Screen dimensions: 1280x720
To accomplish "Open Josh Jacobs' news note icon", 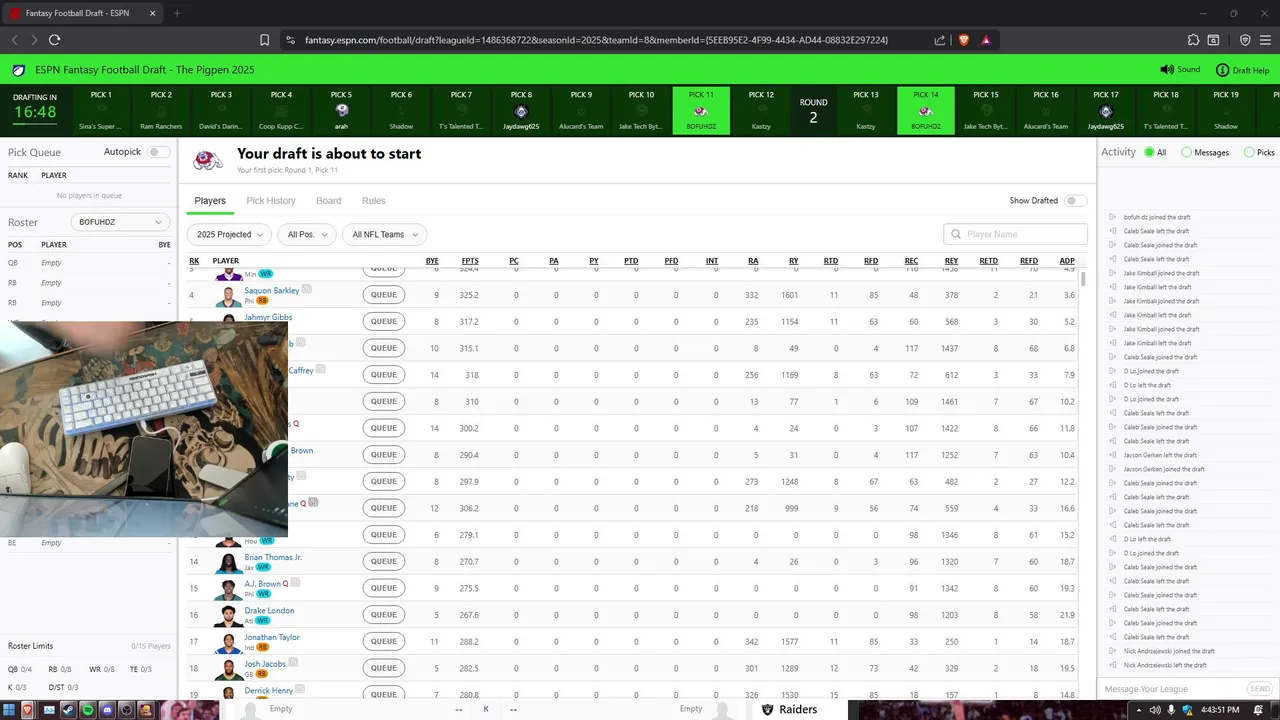I will click(294, 662).
